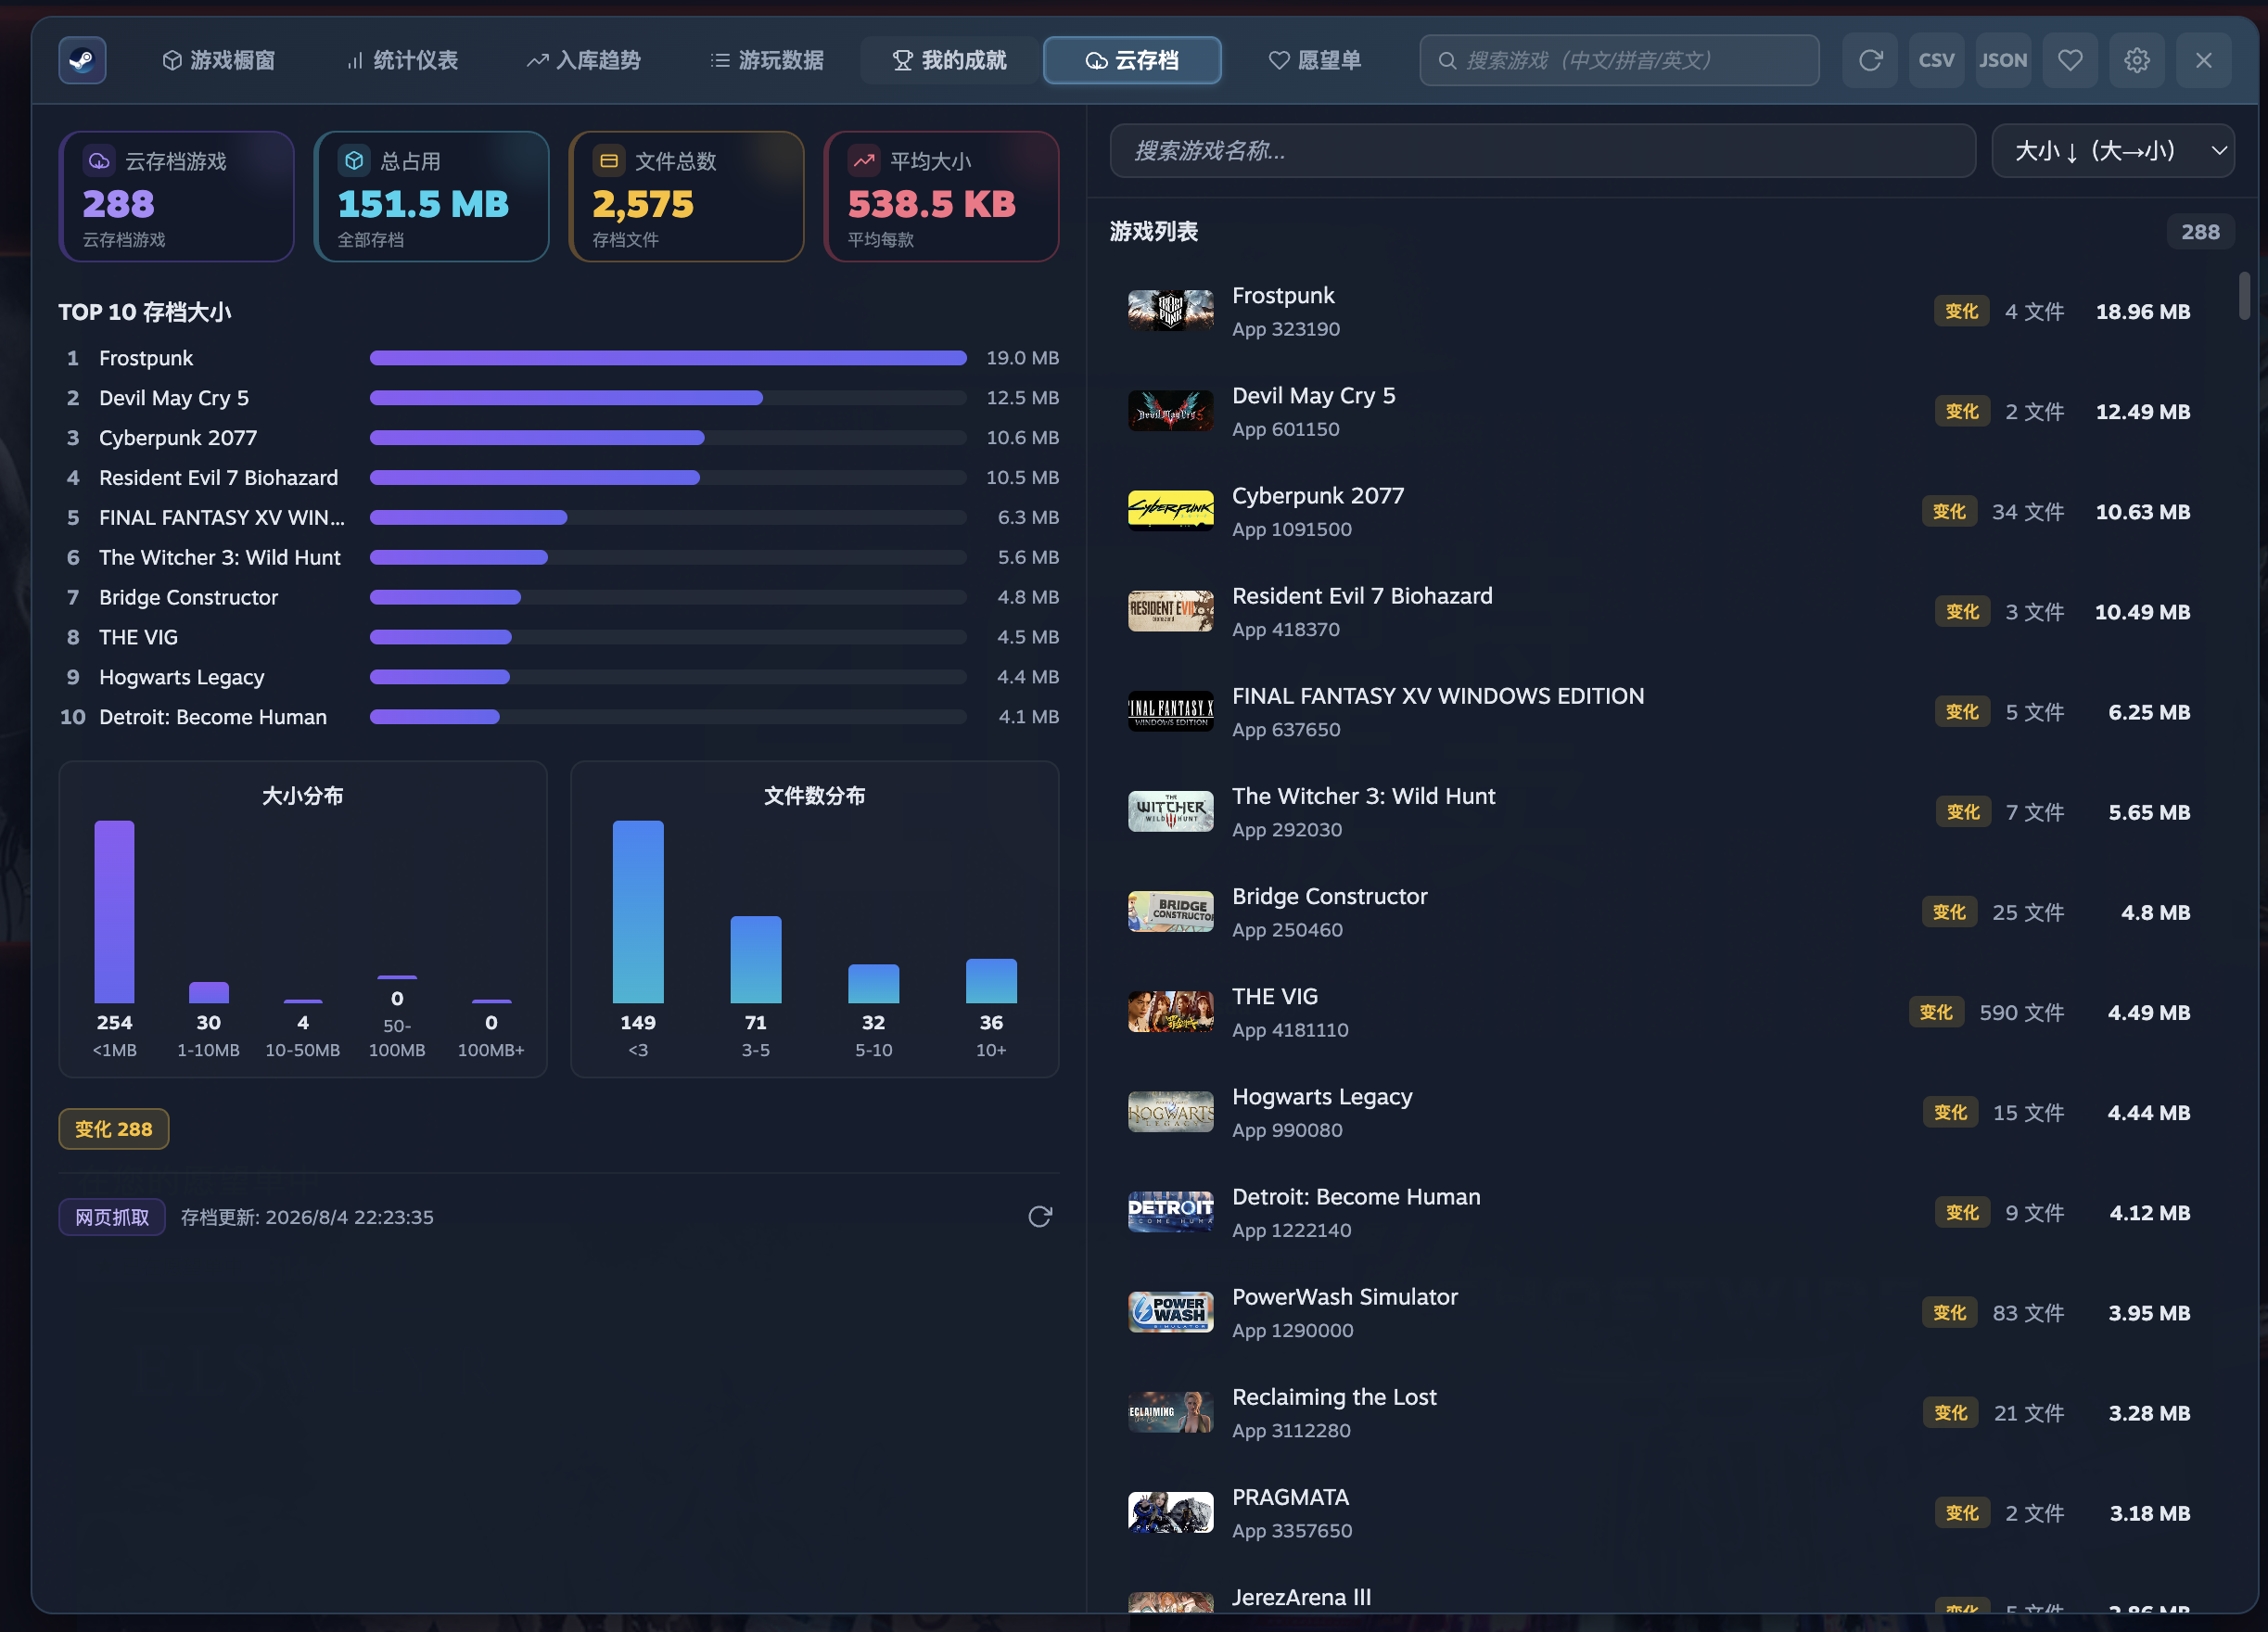The height and width of the screenshot is (1632, 2268).
Task: Click "Resident Evil 7 Biohazard" in the TOP 10 list
Action: (x=218, y=477)
